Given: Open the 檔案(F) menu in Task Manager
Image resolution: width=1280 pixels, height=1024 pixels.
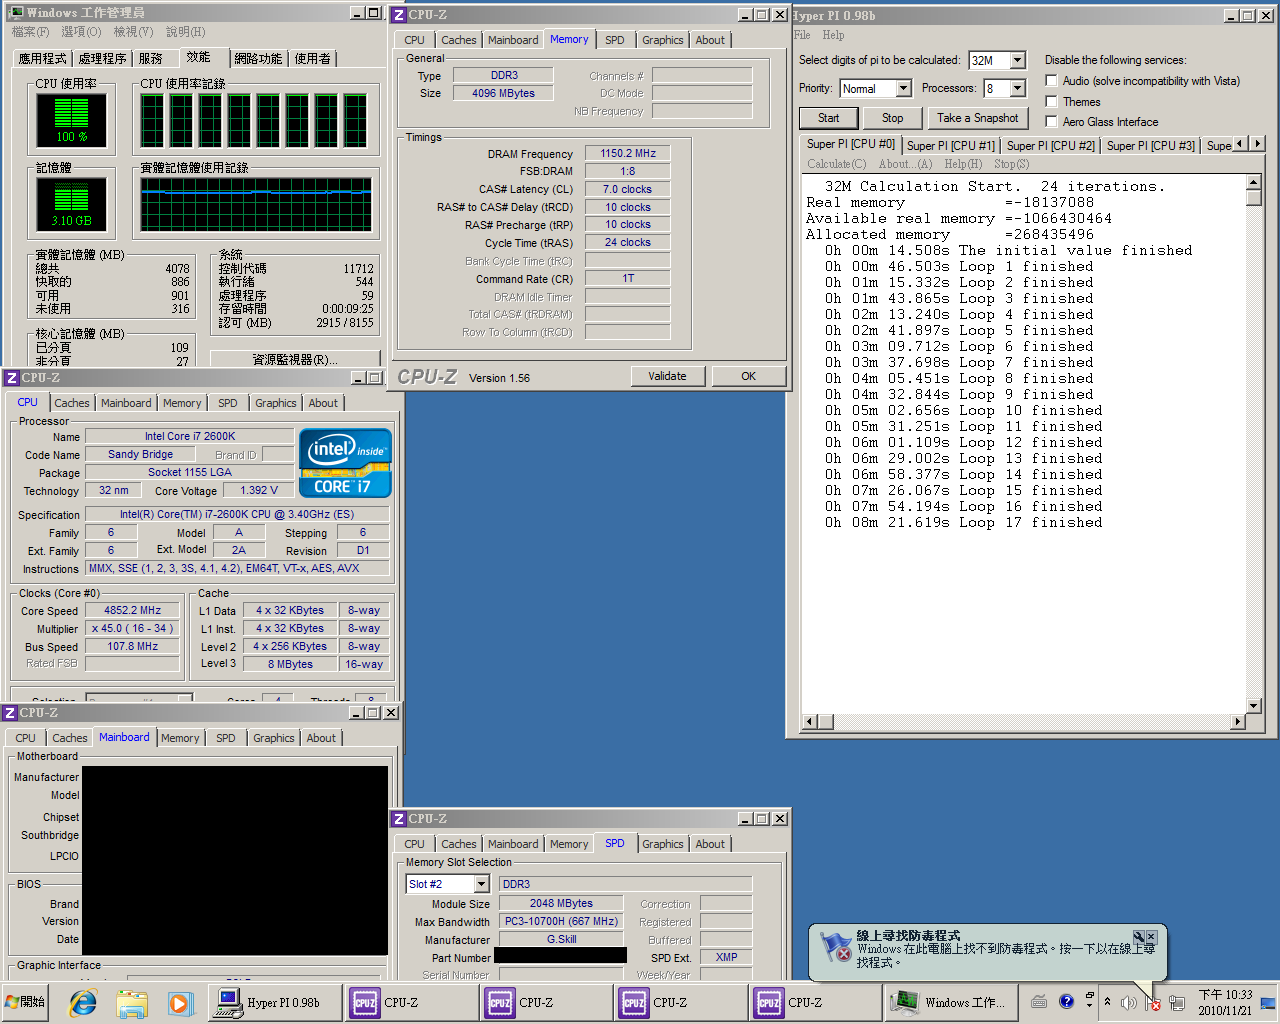Looking at the screenshot, I should click(x=30, y=32).
